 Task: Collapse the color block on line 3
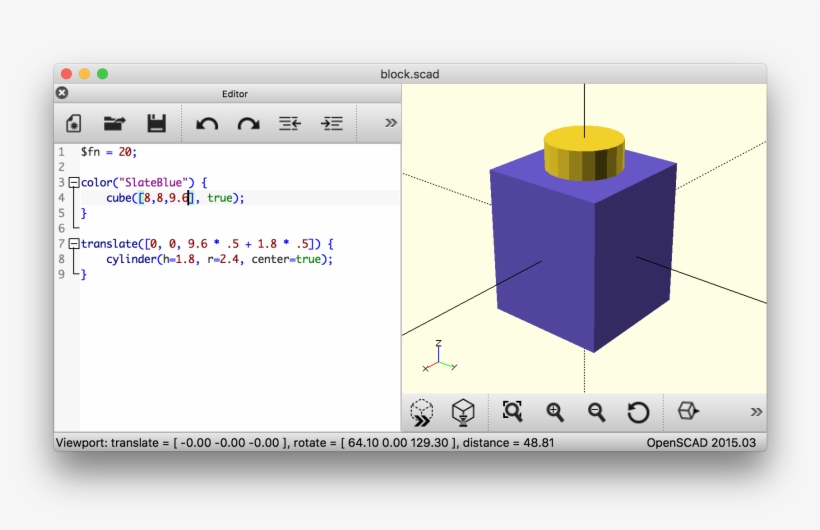(74, 183)
